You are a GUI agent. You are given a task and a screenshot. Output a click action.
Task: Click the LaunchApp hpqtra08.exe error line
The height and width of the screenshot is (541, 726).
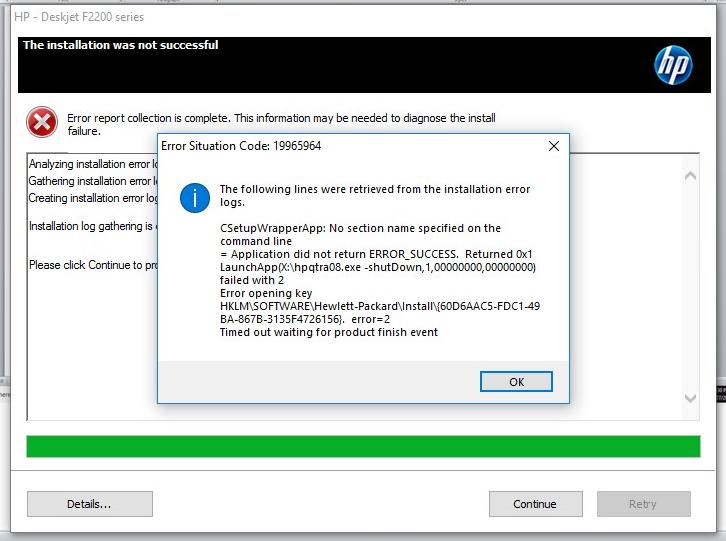coord(378,273)
